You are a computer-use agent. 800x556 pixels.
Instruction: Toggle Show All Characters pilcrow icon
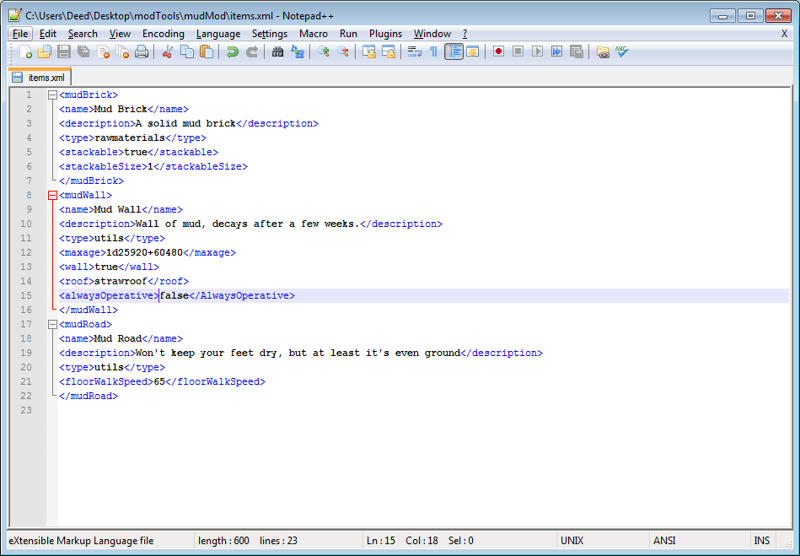pos(434,52)
